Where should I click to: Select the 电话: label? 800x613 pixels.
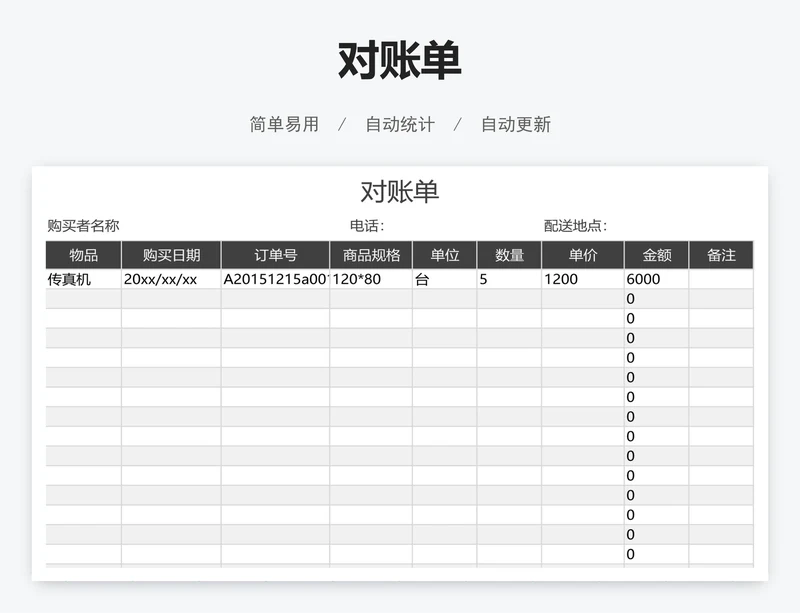367,226
